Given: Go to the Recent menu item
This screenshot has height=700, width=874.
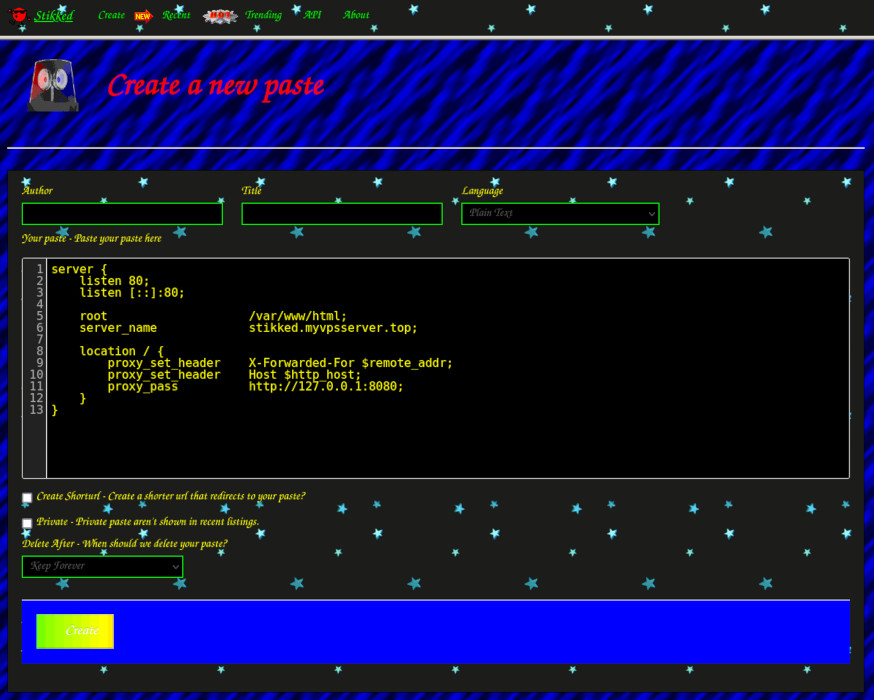Looking at the screenshot, I should (176, 15).
